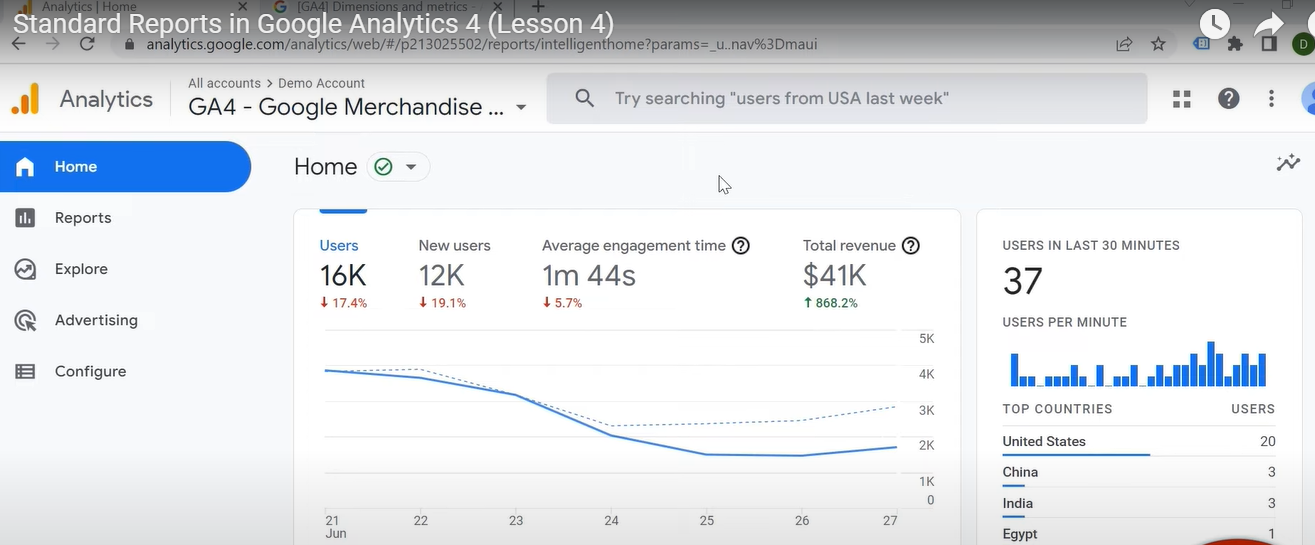
Task: Open the Home section in sidebar
Action: point(125,167)
